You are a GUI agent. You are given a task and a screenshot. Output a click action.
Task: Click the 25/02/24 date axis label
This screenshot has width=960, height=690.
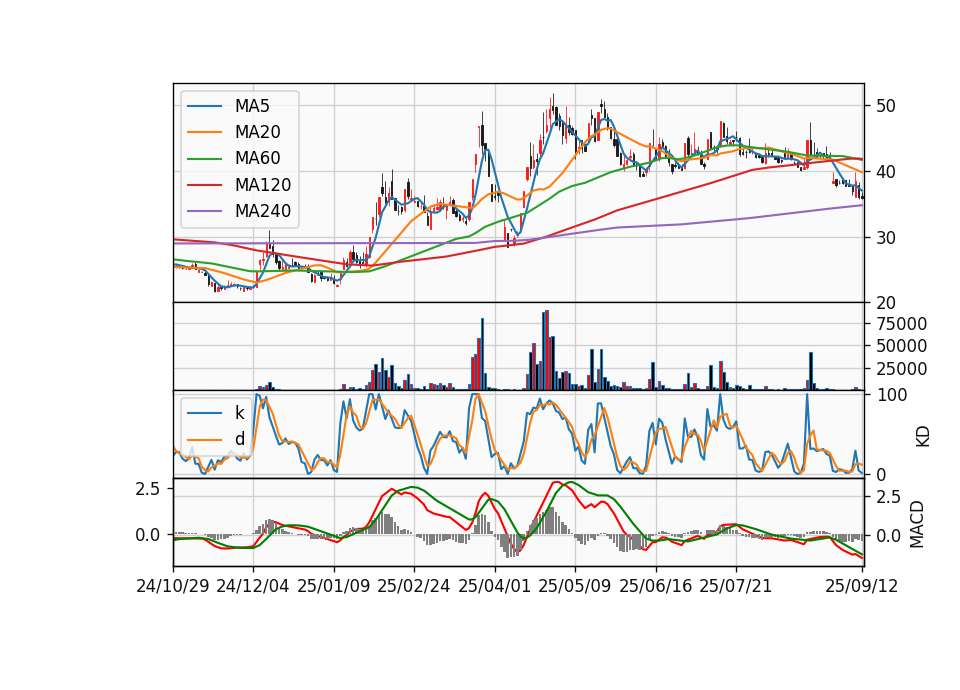pyautogui.click(x=414, y=586)
